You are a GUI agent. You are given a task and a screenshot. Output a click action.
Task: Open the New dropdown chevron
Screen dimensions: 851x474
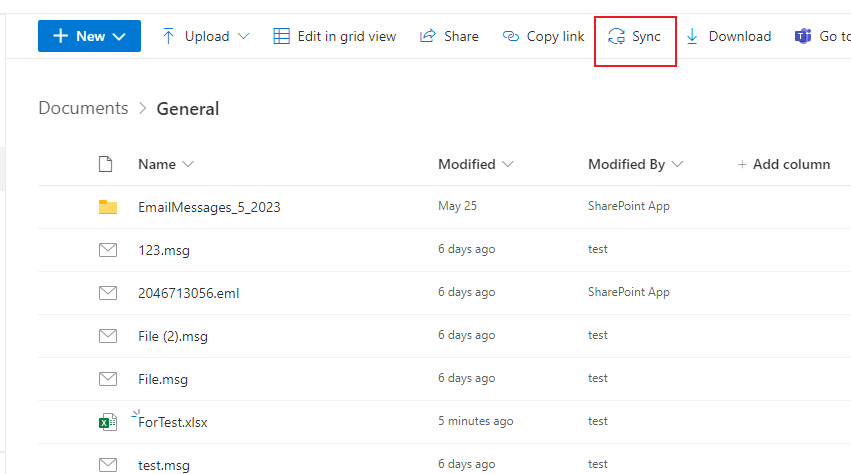click(x=119, y=36)
